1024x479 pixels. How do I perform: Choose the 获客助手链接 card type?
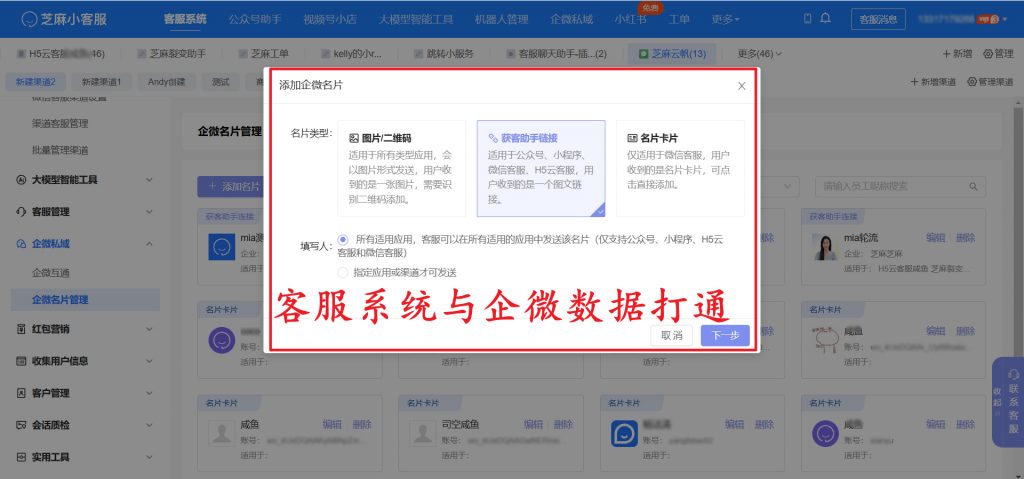pyautogui.click(x=541, y=169)
